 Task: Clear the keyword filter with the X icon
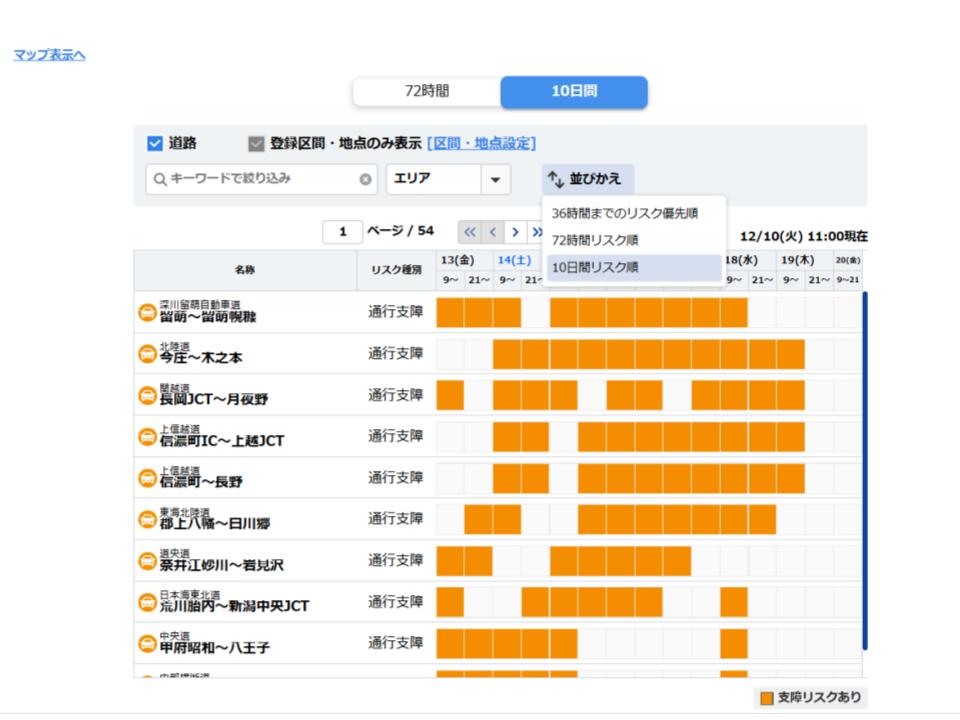366,180
